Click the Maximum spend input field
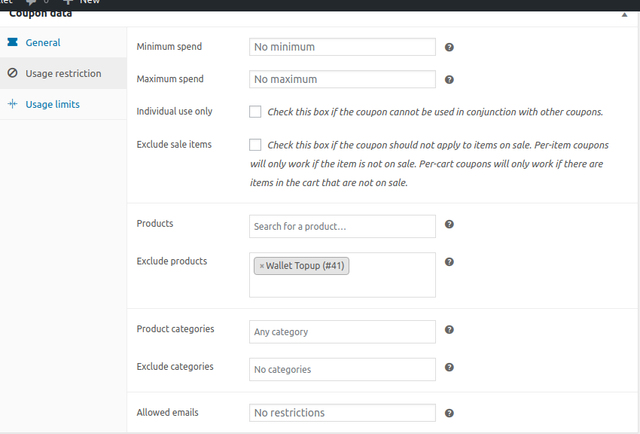This screenshot has width=640, height=434. pos(342,79)
